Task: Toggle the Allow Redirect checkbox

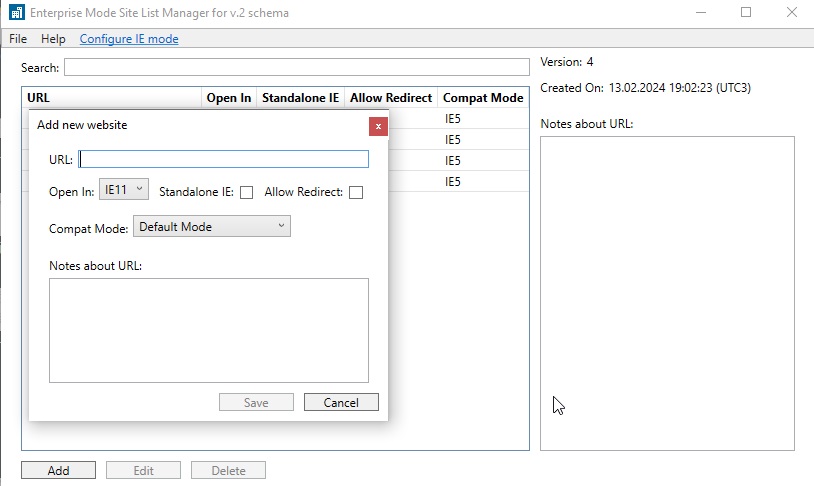Action: coord(356,193)
